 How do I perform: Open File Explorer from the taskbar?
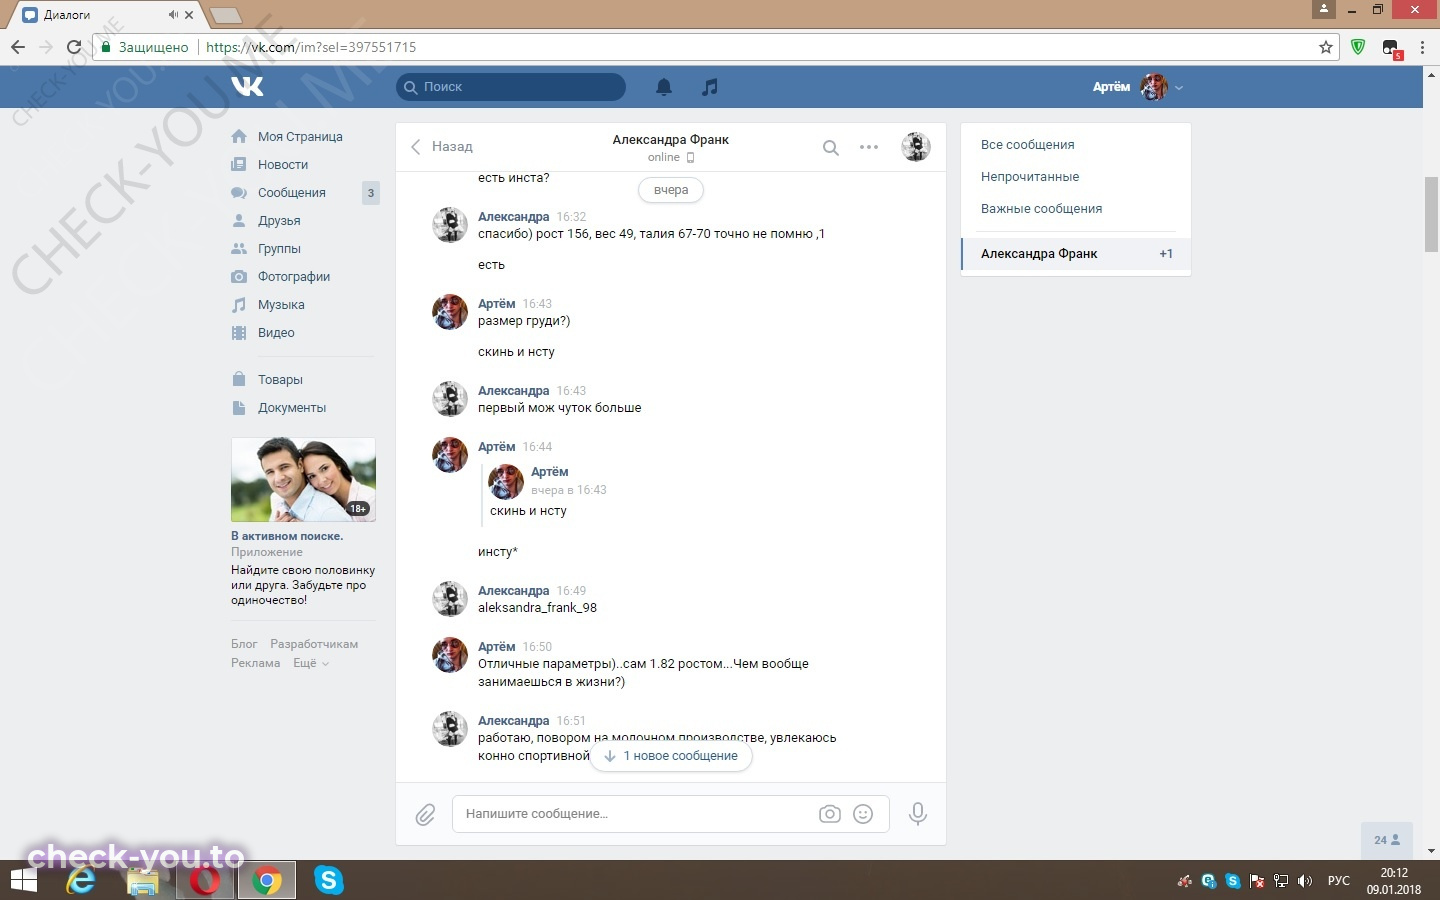tap(143, 881)
